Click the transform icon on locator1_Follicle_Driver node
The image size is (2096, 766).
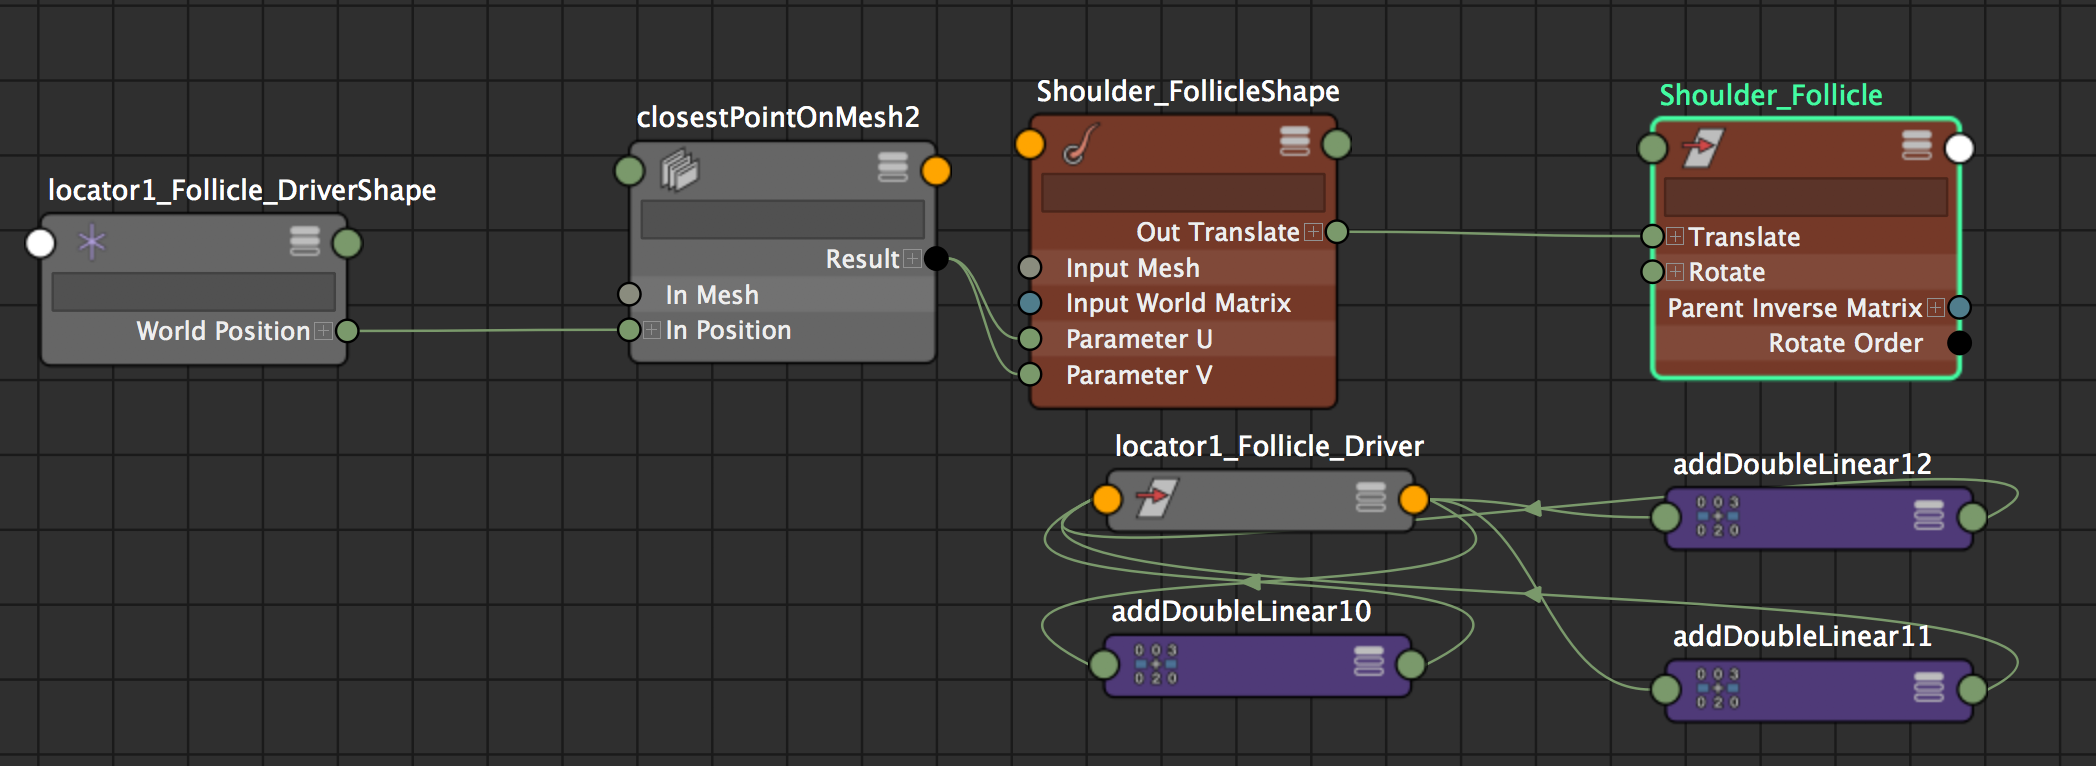[1157, 498]
